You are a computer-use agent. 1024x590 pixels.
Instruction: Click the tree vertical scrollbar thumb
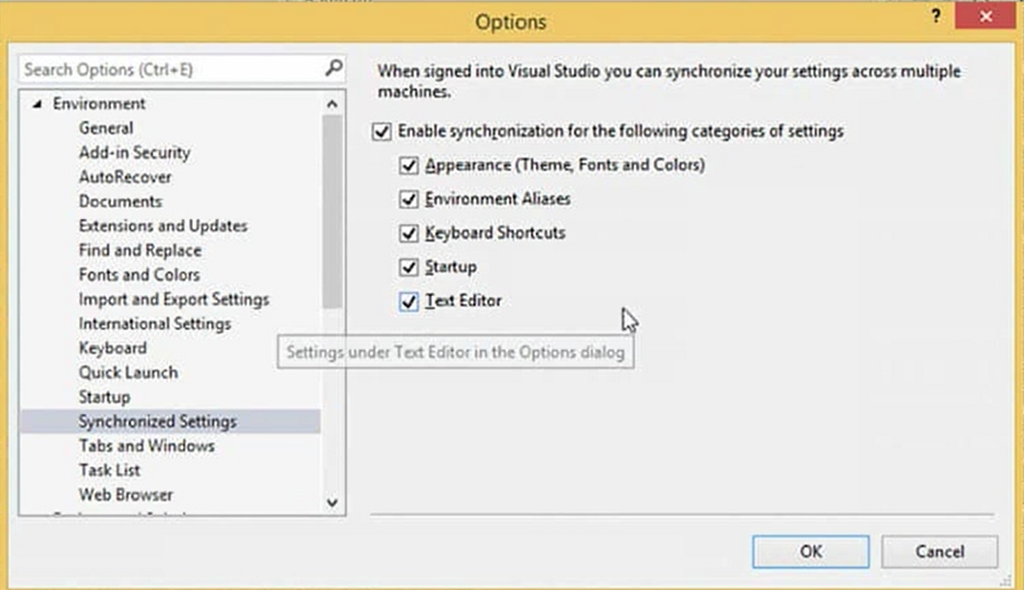pyautogui.click(x=332, y=211)
